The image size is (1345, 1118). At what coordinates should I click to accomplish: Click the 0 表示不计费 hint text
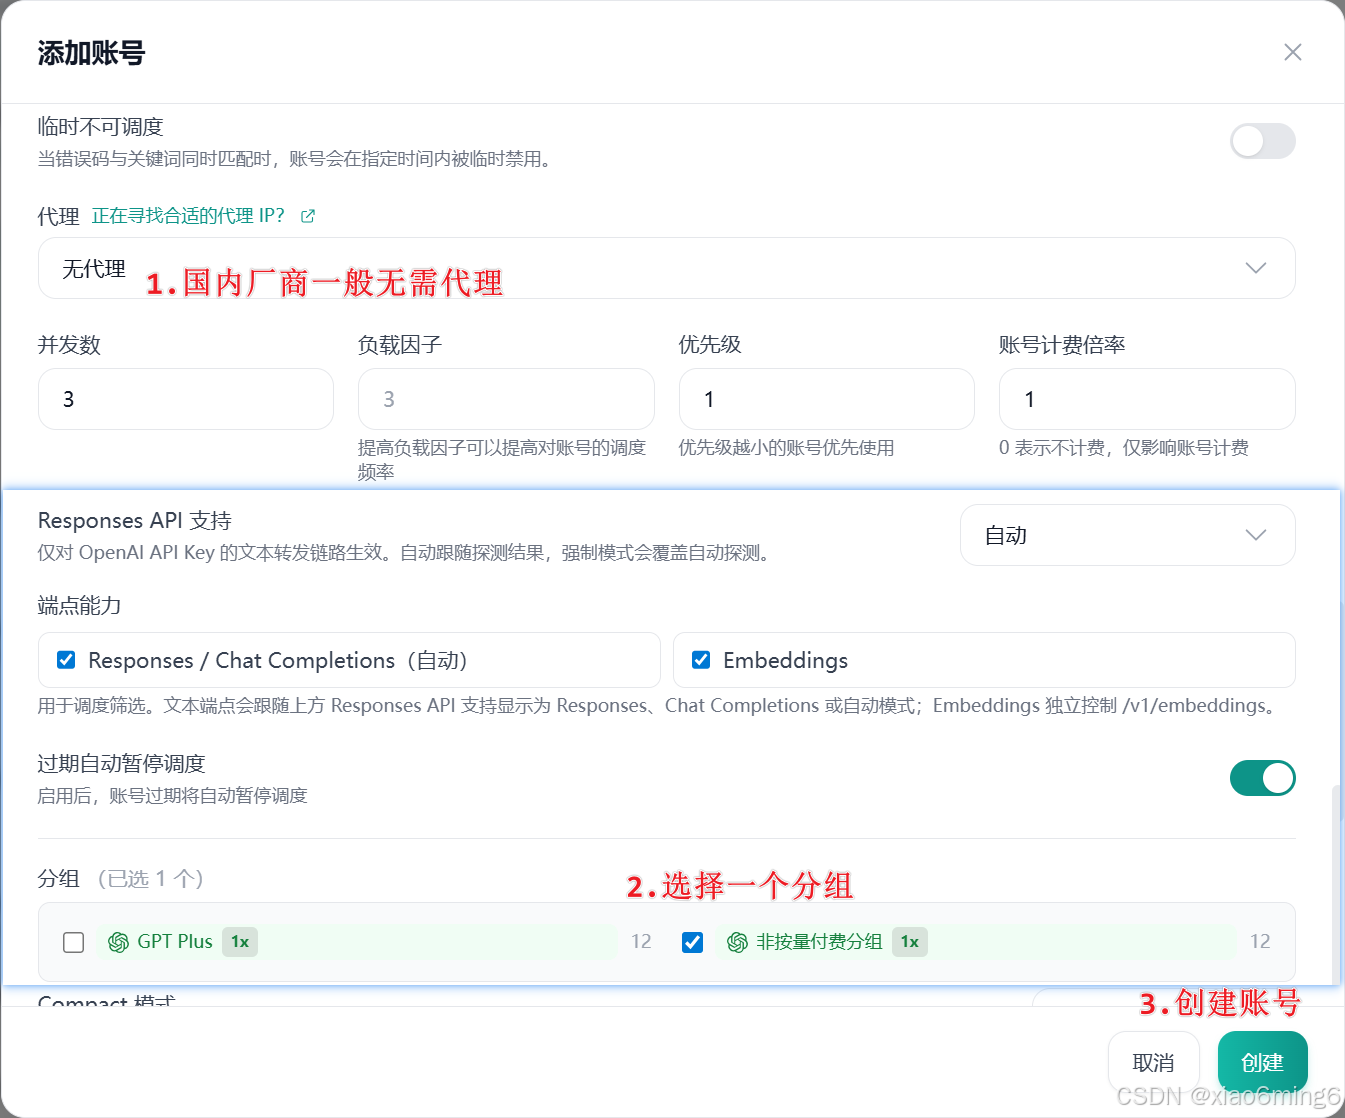tap(1124, 448)
